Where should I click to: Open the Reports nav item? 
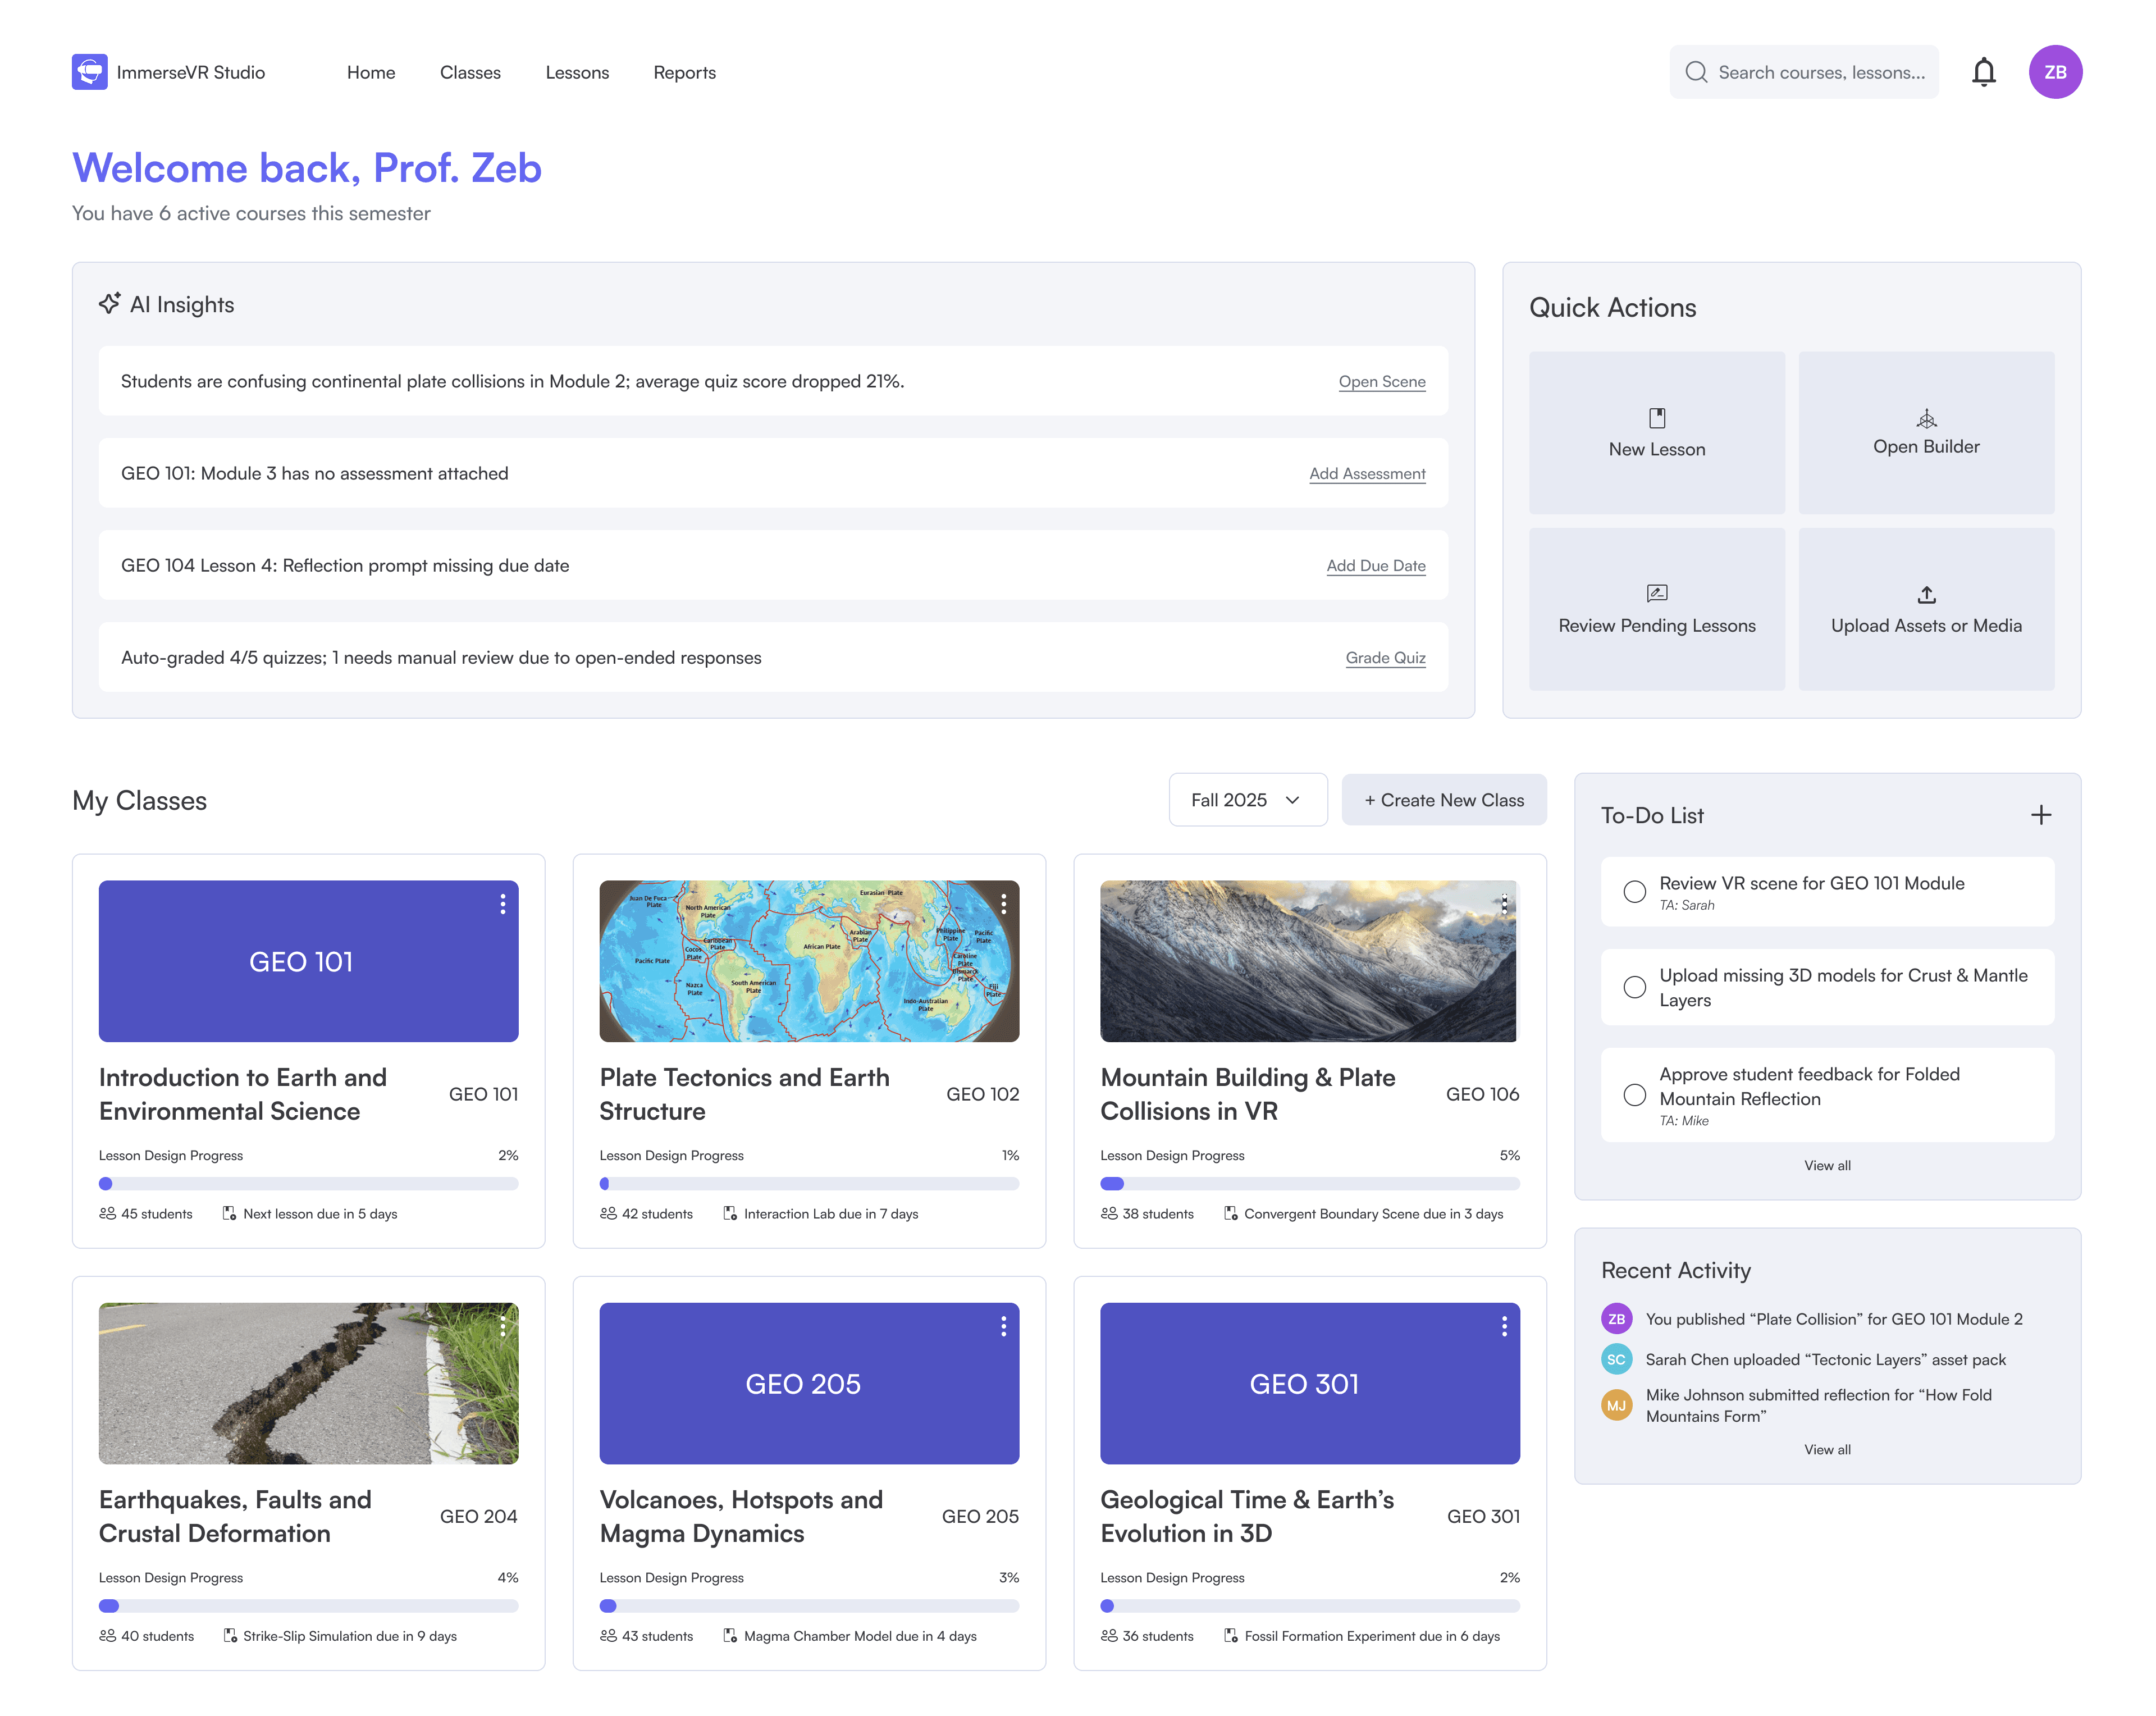[684, 72]
